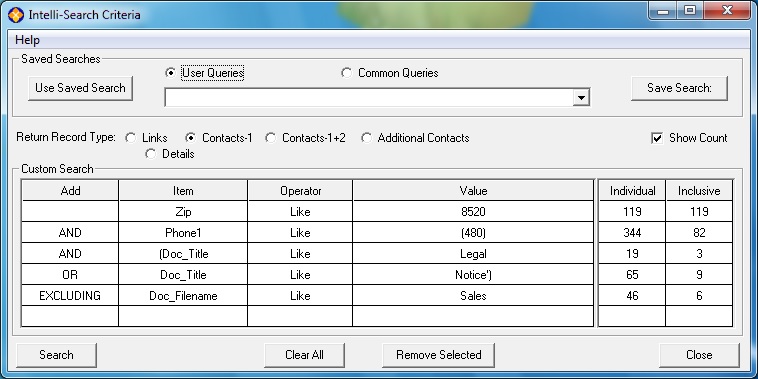Viewport: 758px width, 379px height.
Task: Click the Search button
Action: (x=56, y=355)
